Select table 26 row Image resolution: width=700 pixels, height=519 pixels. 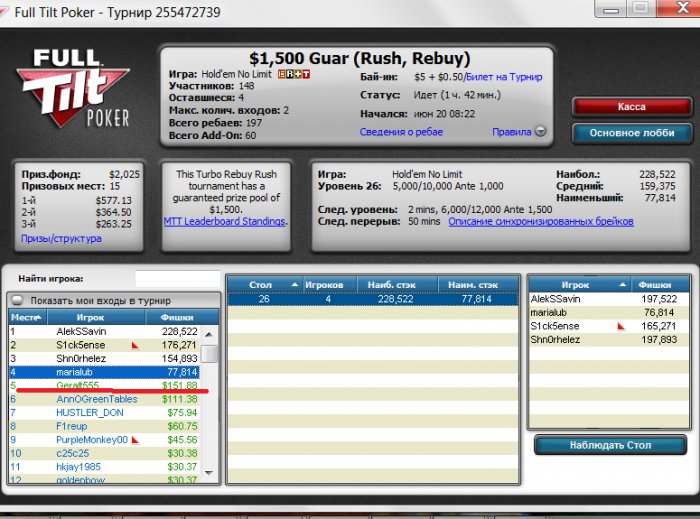373,299
